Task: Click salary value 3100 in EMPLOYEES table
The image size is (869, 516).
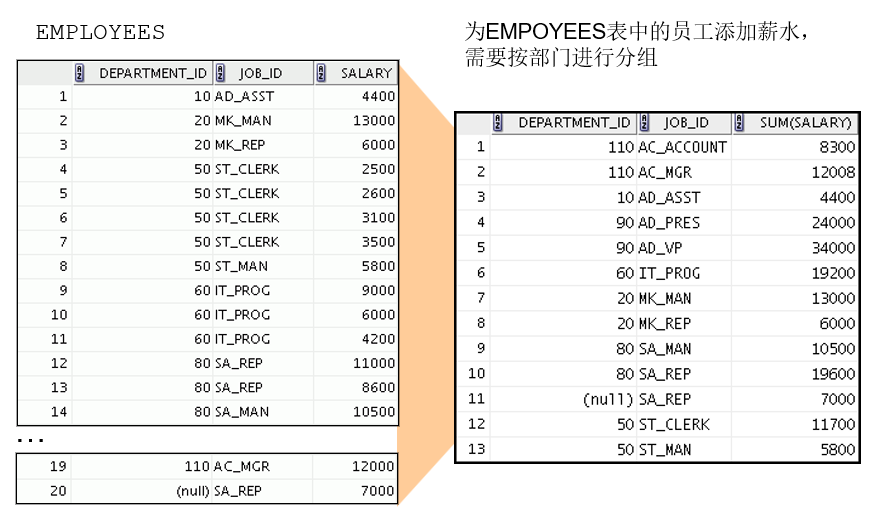Action: 379,218
